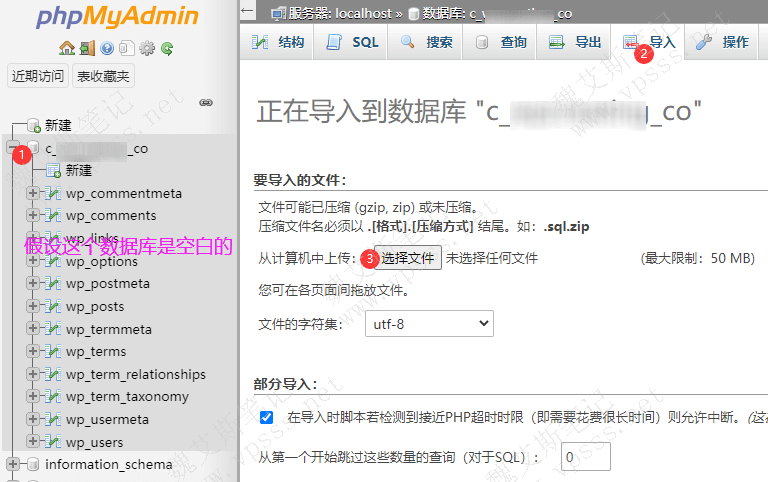The width and height of the screenshot is (768, 482).
Task: Click the Home icon under phpMyAdmin logo
Action: 66,48
